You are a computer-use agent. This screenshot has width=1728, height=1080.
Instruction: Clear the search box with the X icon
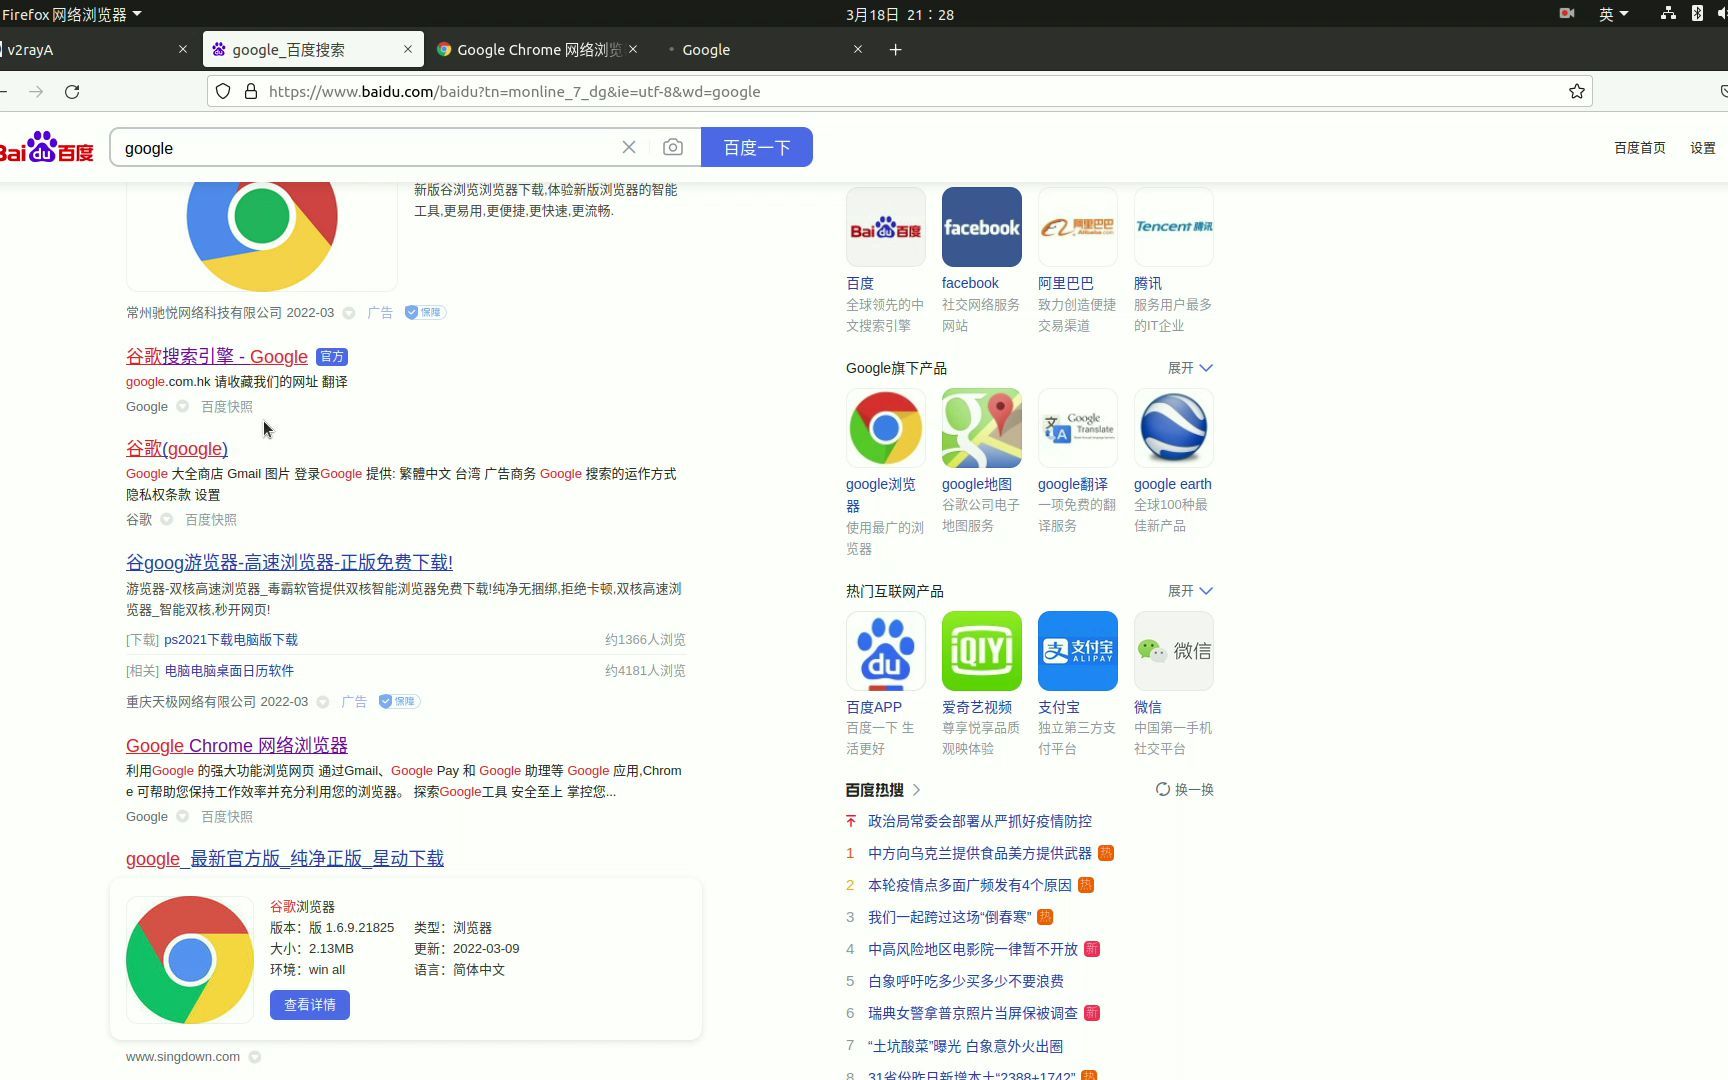(x=629, y=147)
